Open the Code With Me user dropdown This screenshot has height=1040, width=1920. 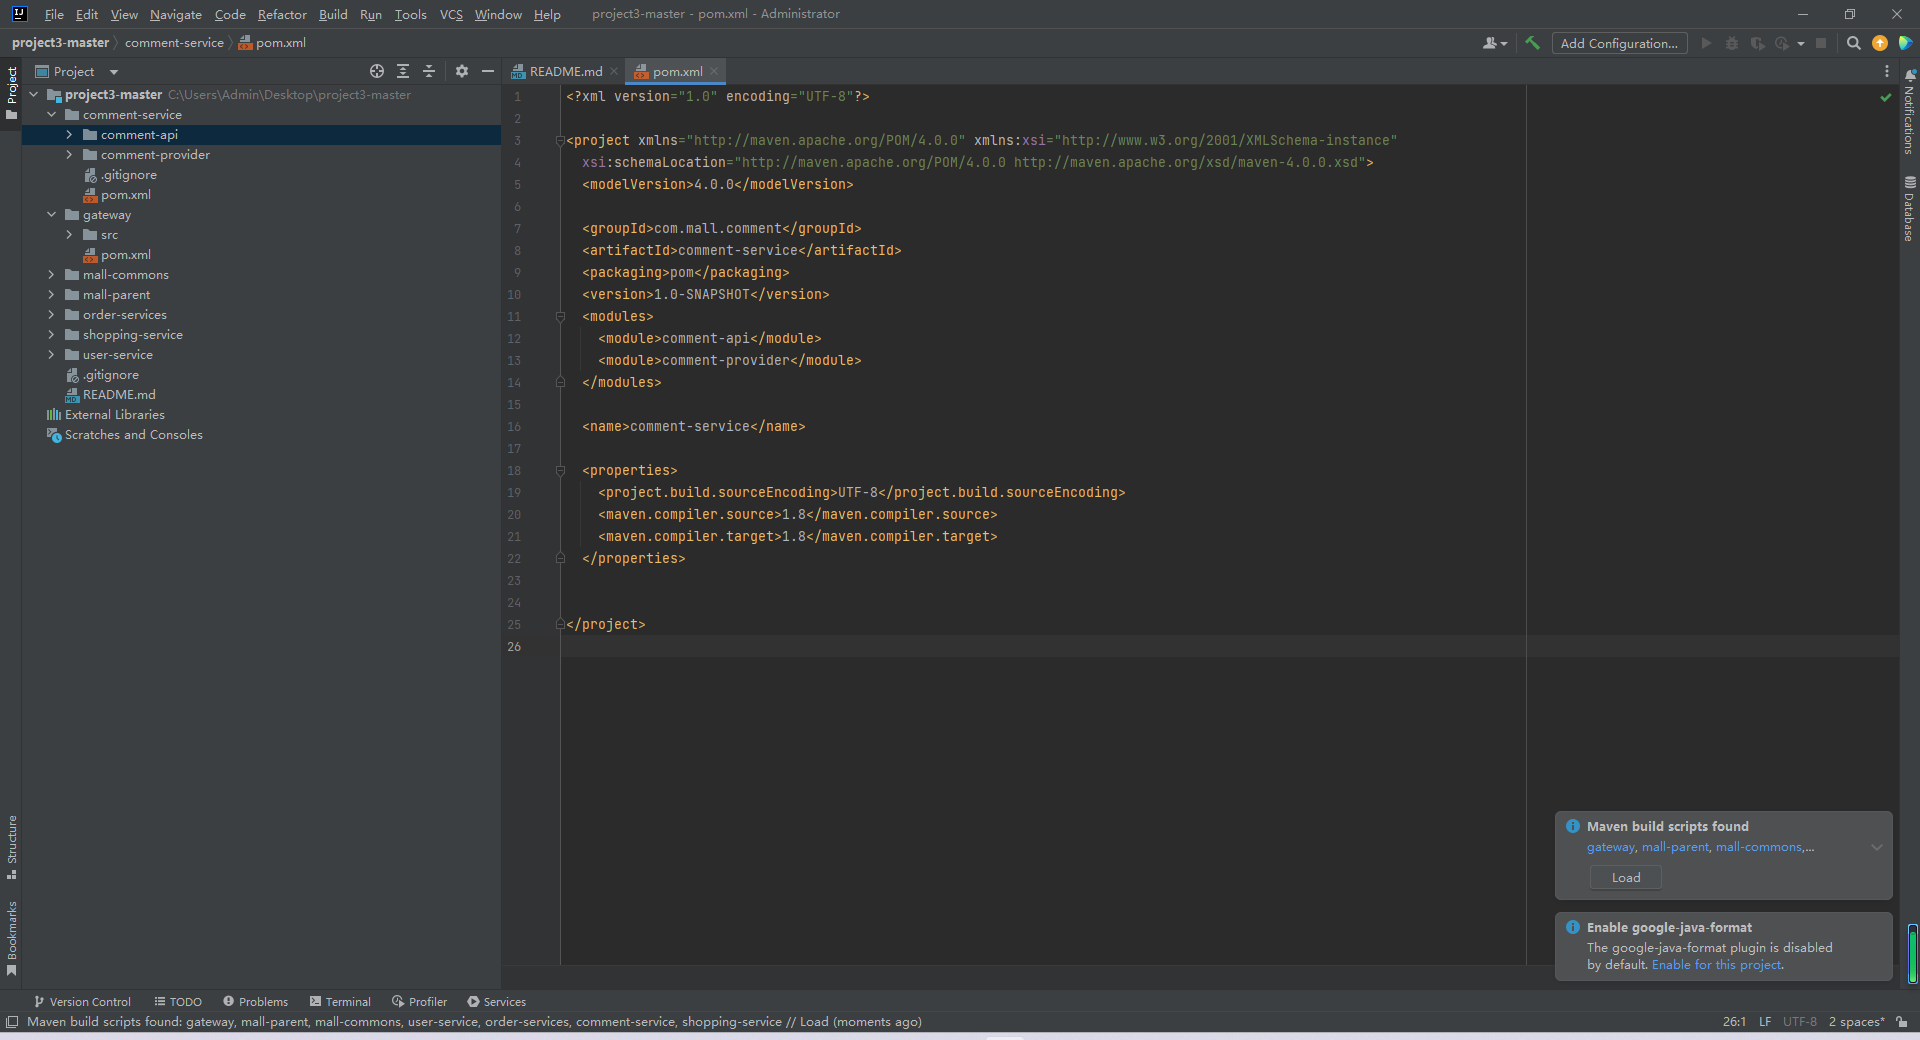1495,43
